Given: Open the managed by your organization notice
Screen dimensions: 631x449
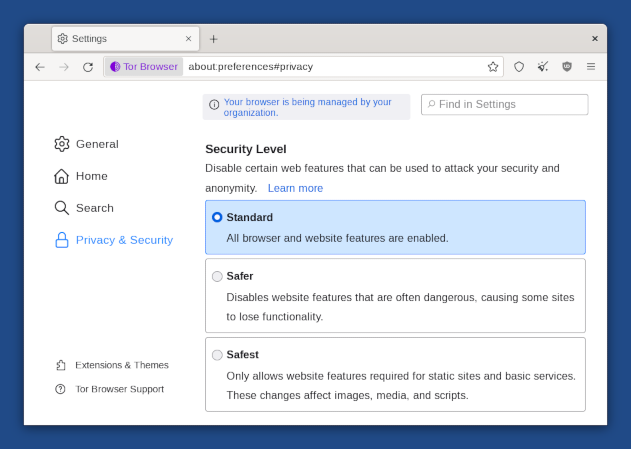Looking at the screenshot, I should click(x=306, y=107).
